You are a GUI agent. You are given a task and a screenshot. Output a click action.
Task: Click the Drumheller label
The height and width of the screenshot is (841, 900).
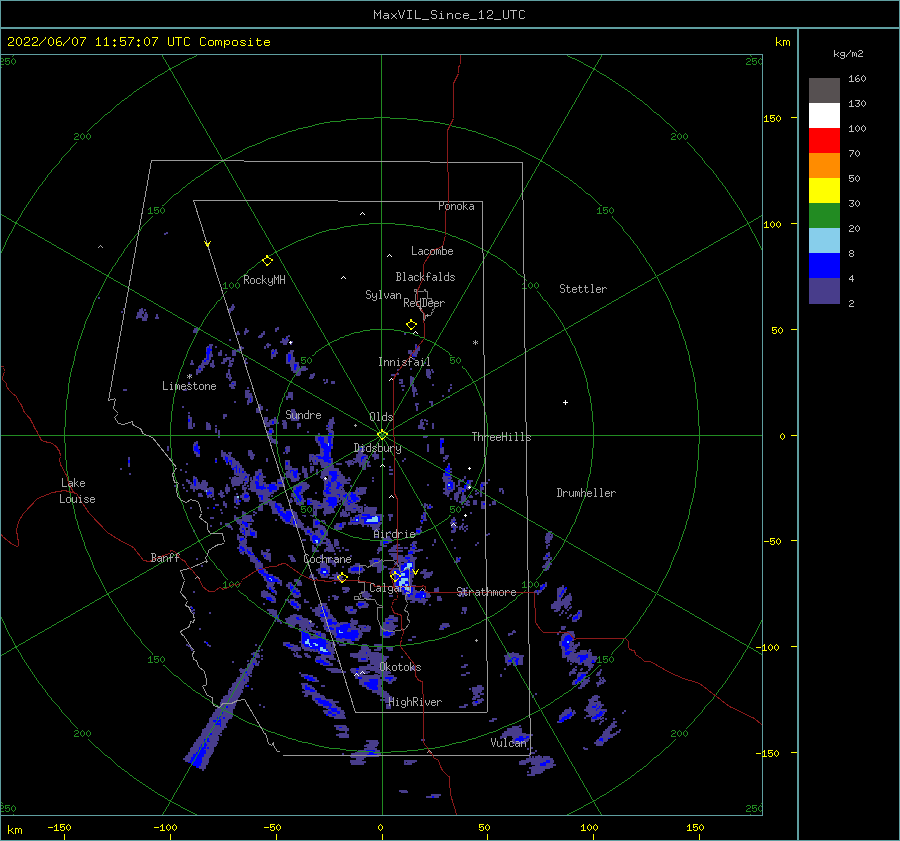[x=586, y=493]
